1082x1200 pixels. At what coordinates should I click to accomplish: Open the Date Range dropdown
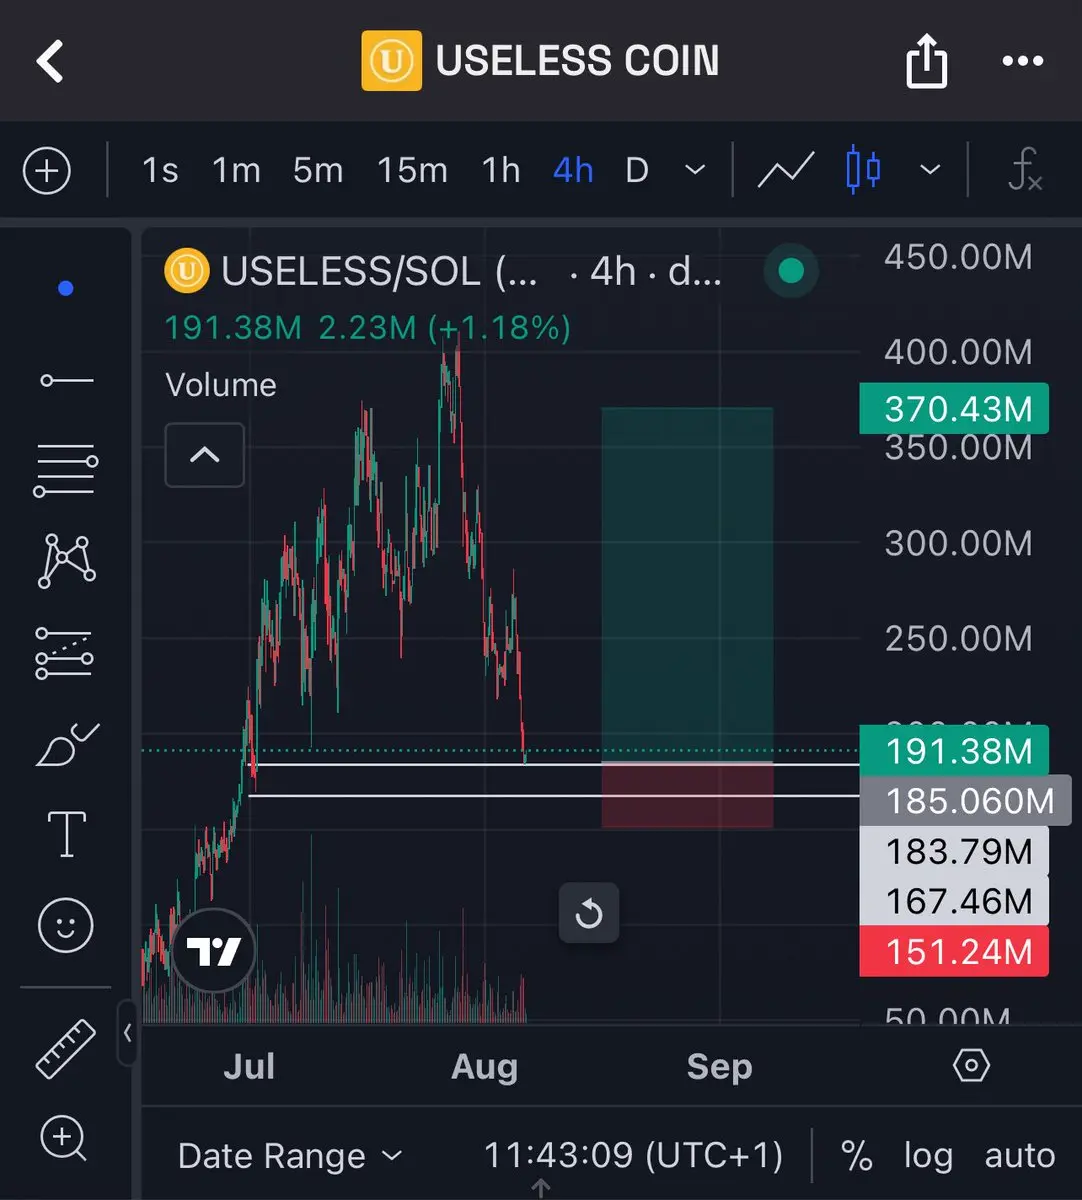(x=290, y=1156)
